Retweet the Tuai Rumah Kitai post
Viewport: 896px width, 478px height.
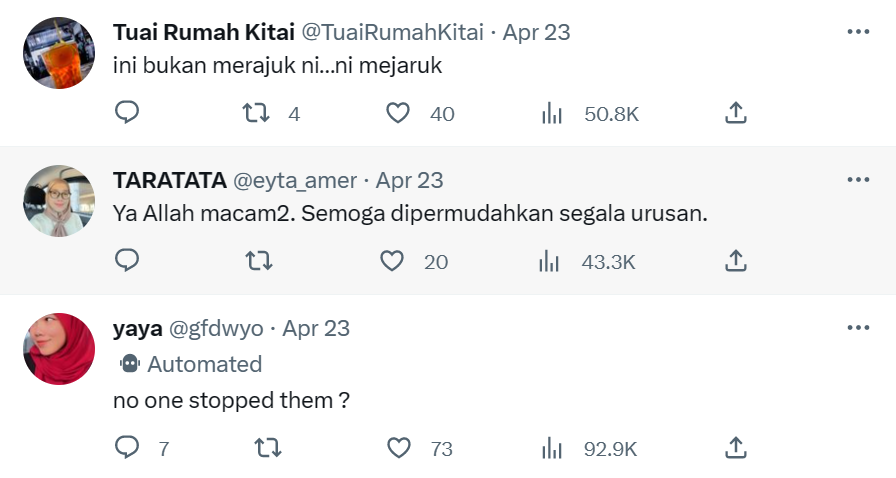click(257, 113)
